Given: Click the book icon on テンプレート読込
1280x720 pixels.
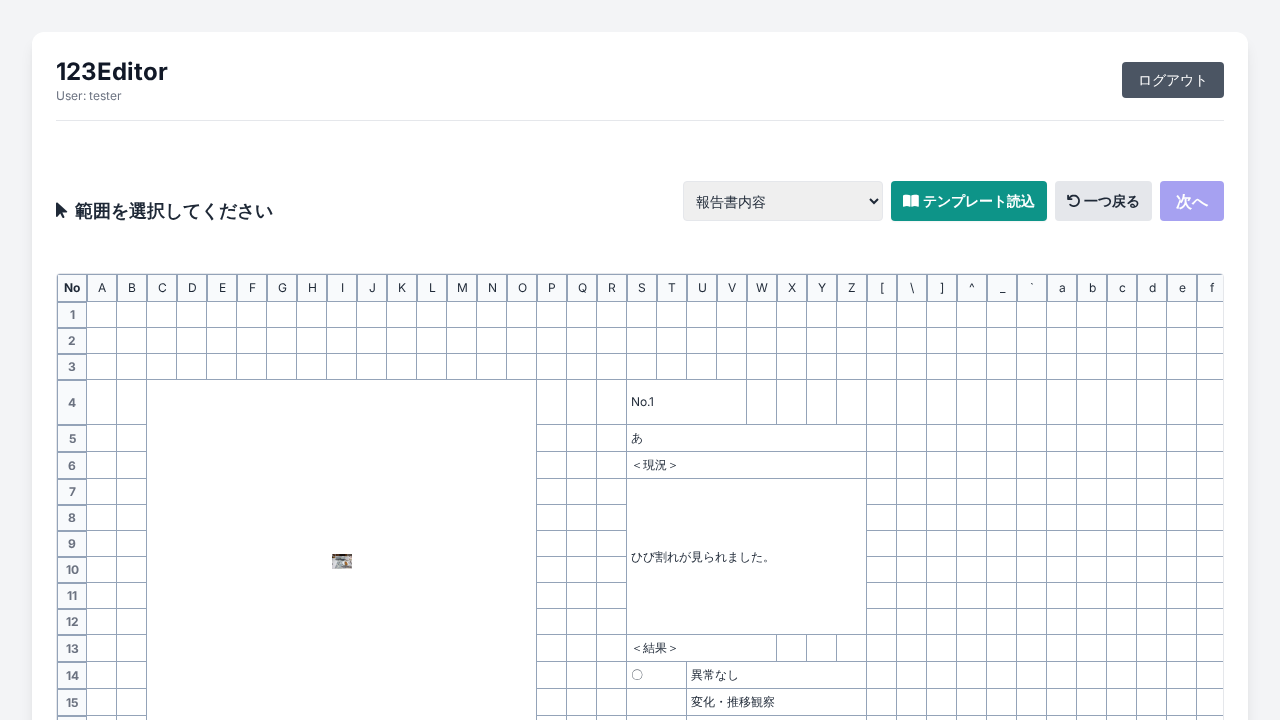Looking at the screenshot, I should coord(910,201).
